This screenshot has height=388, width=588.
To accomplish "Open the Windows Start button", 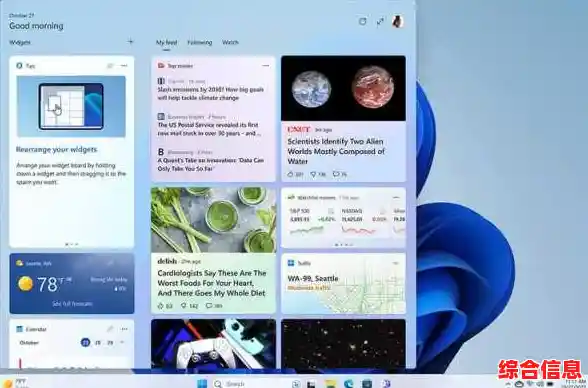I will [202, 383].
